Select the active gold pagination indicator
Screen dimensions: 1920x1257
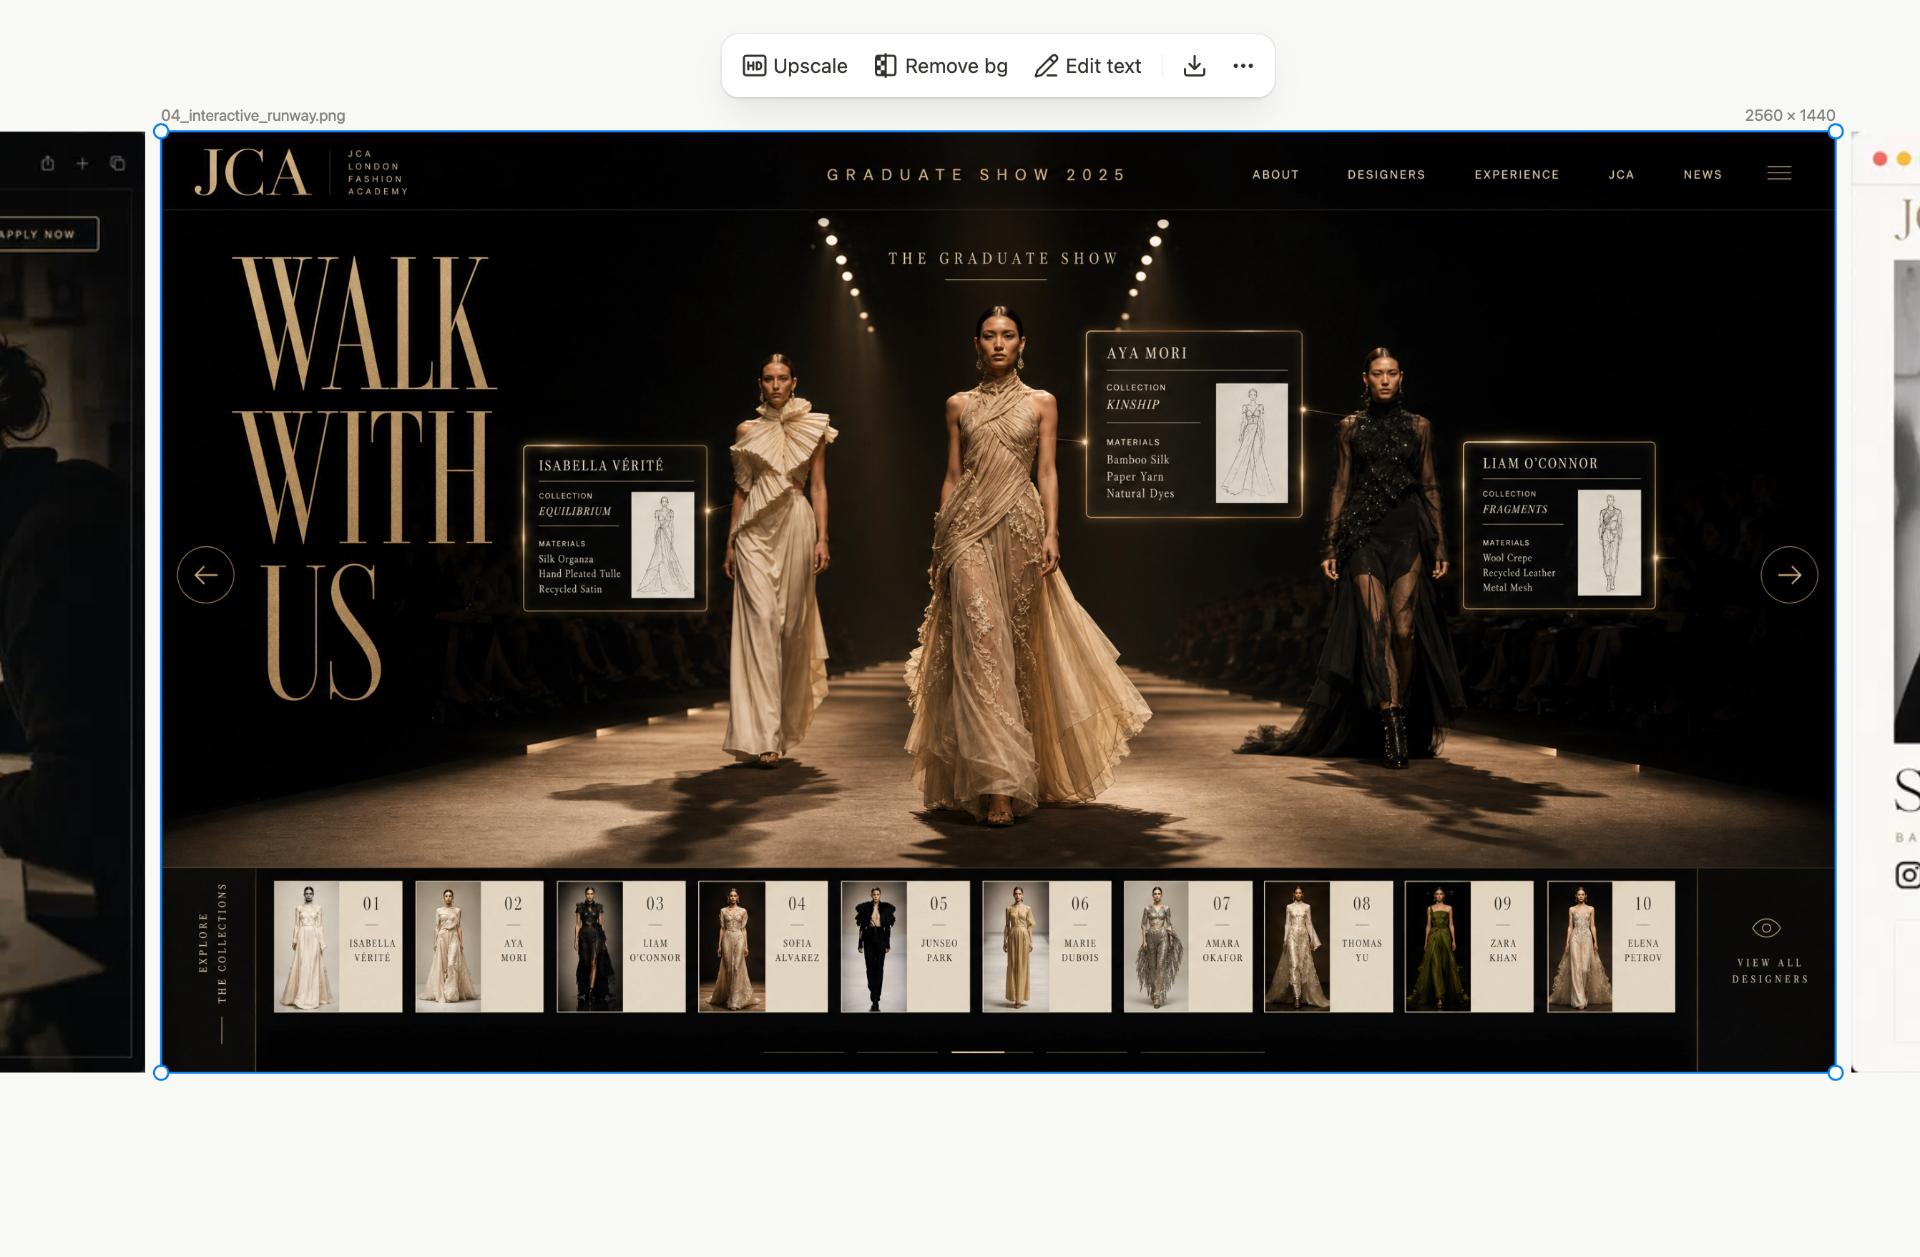tap(978, 1052)
